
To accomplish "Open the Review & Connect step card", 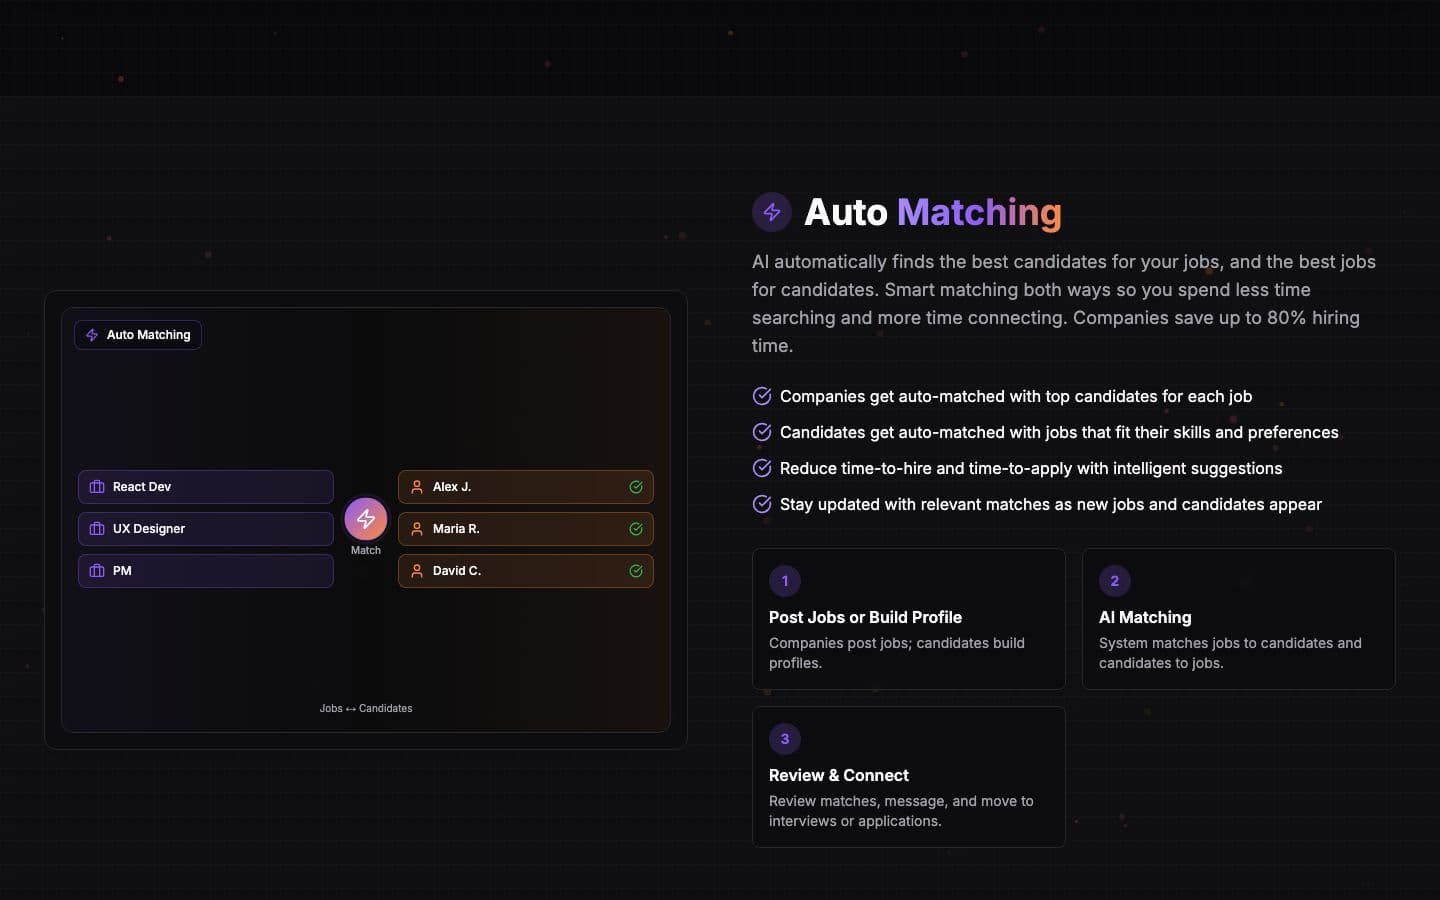I will click(x=909, y=777).
